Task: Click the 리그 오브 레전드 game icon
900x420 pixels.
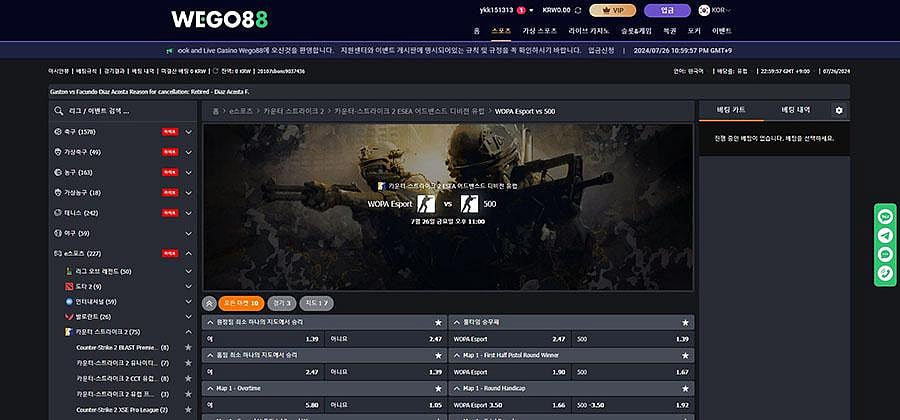Action: (x=69, y=271)
